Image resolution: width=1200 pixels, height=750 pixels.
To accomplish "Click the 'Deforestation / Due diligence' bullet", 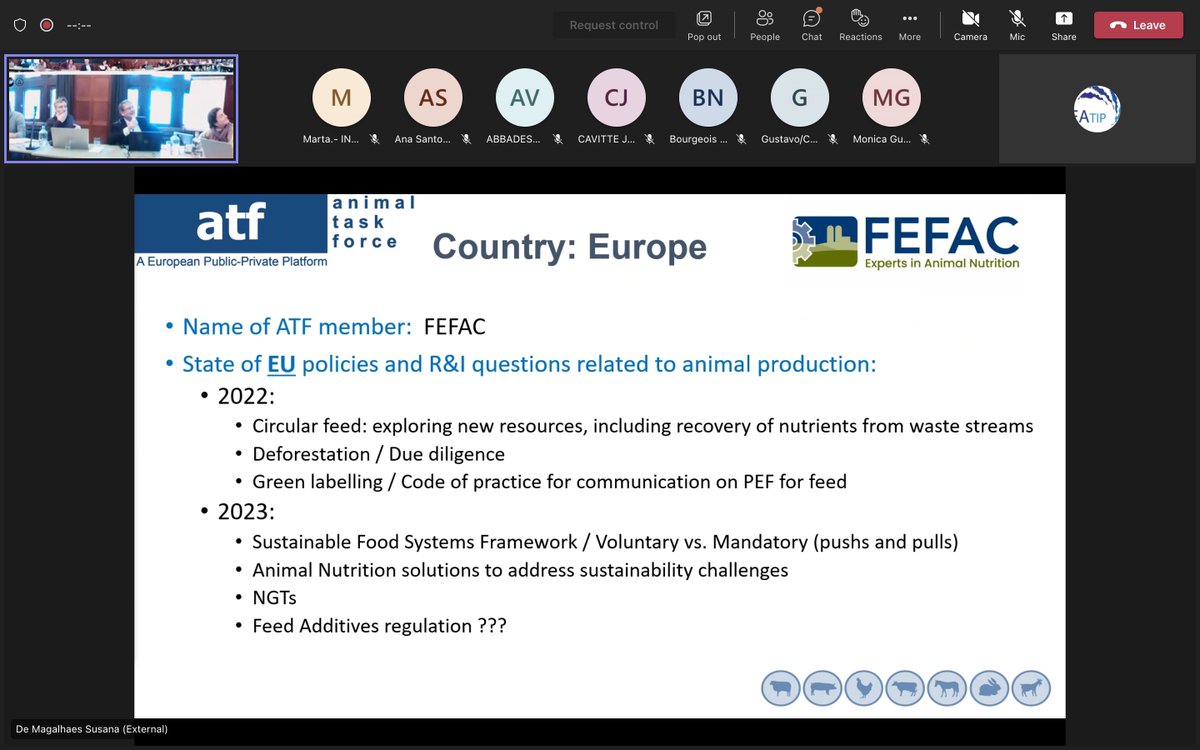I will [378, 454].
